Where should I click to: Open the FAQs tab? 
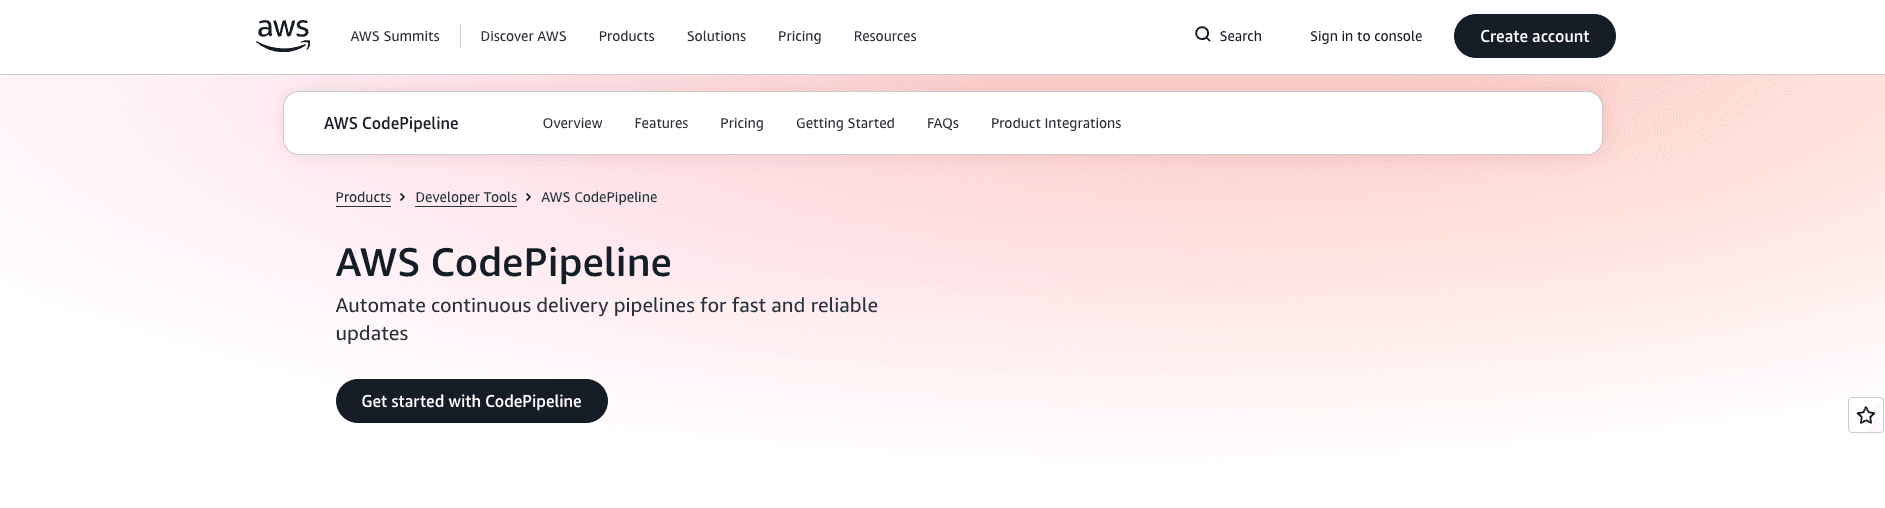(x=943, y=123)
